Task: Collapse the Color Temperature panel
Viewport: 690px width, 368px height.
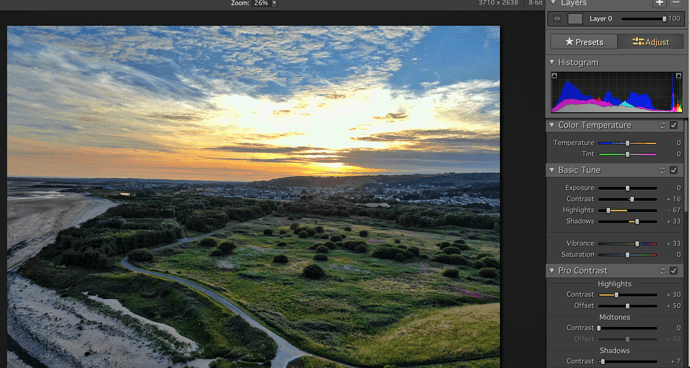Action: (x=552, y=125)
